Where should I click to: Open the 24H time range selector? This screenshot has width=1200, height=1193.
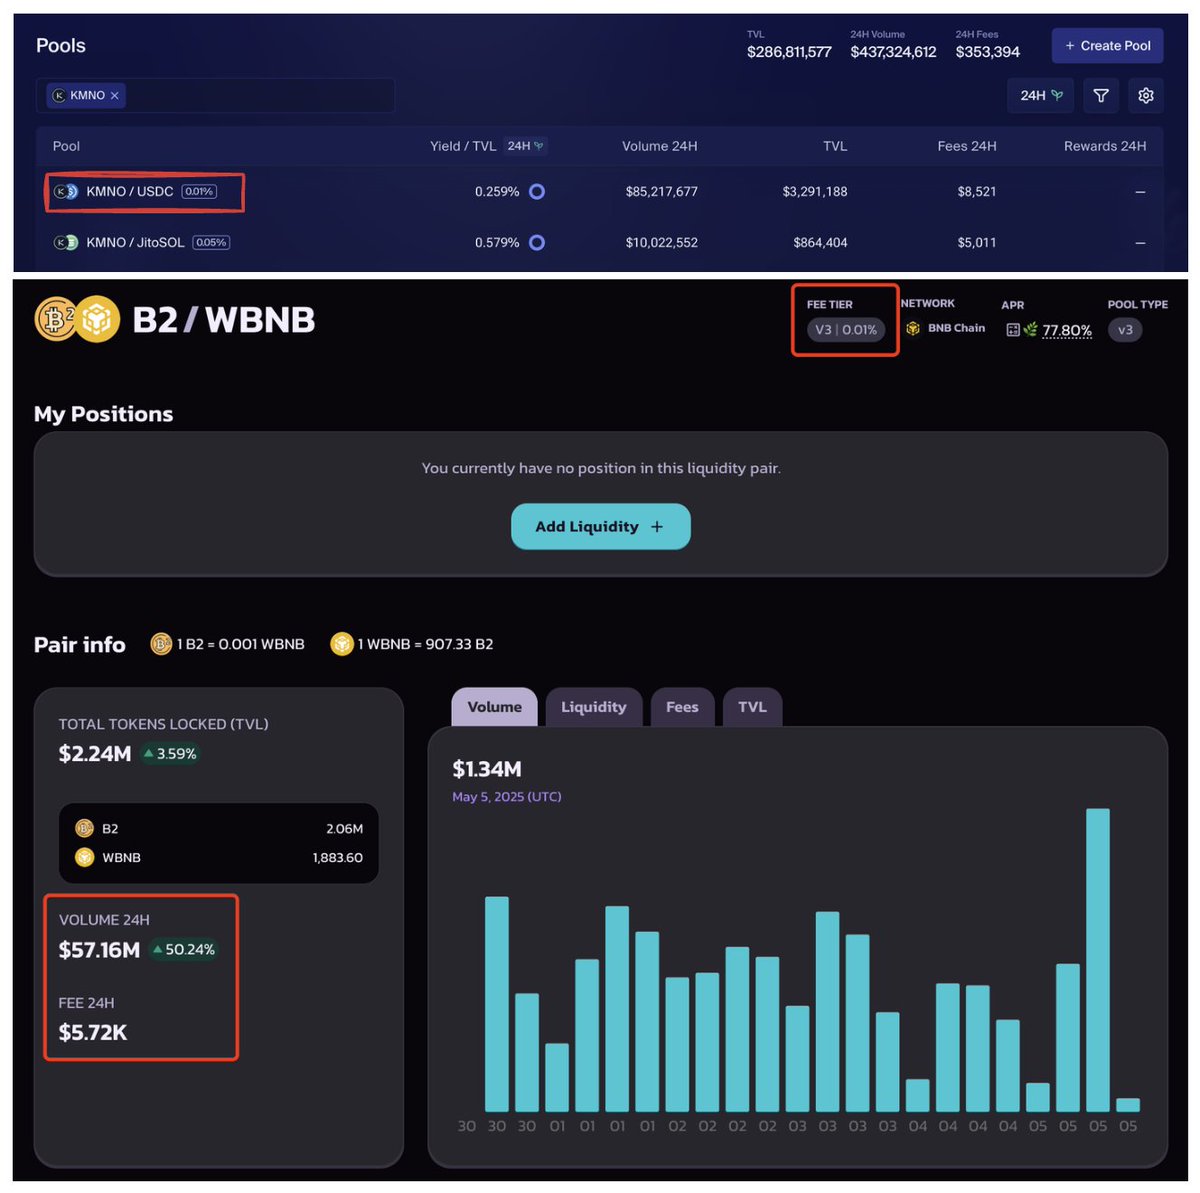click(1041, 95)
